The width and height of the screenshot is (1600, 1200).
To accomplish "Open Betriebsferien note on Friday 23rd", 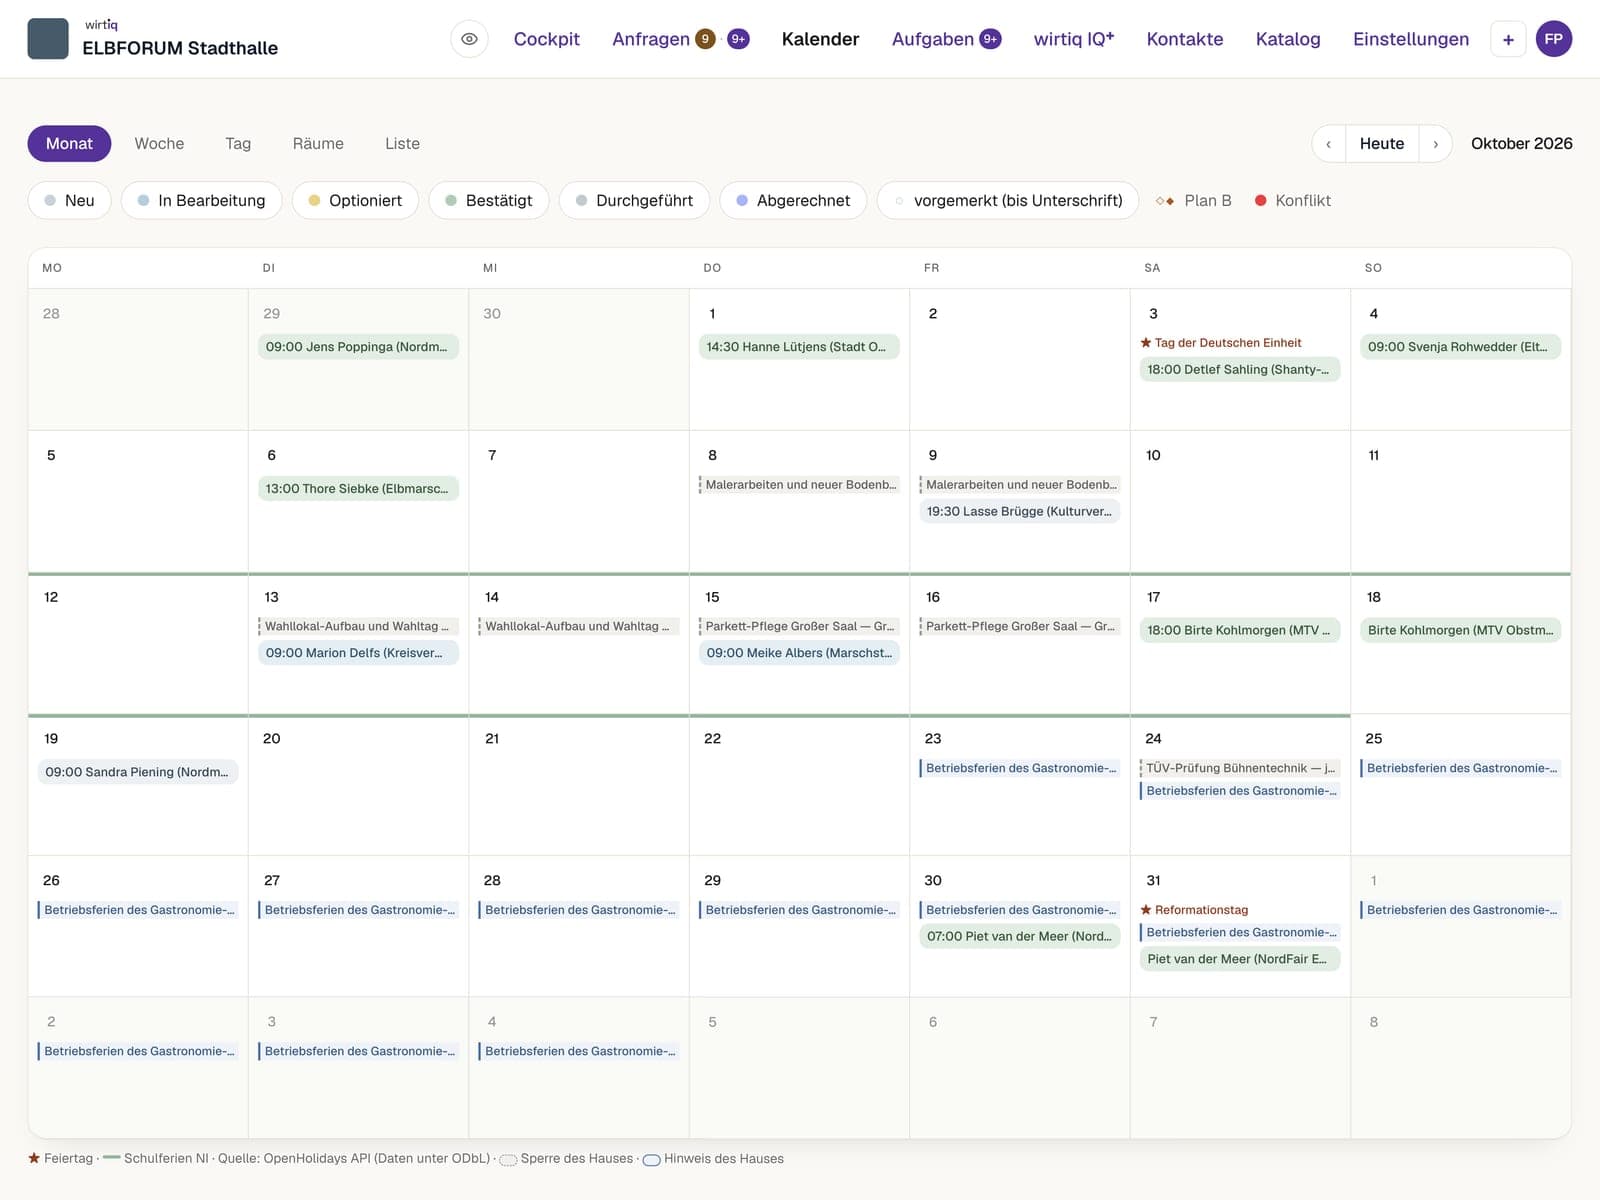I will (x=1019, y=768).
